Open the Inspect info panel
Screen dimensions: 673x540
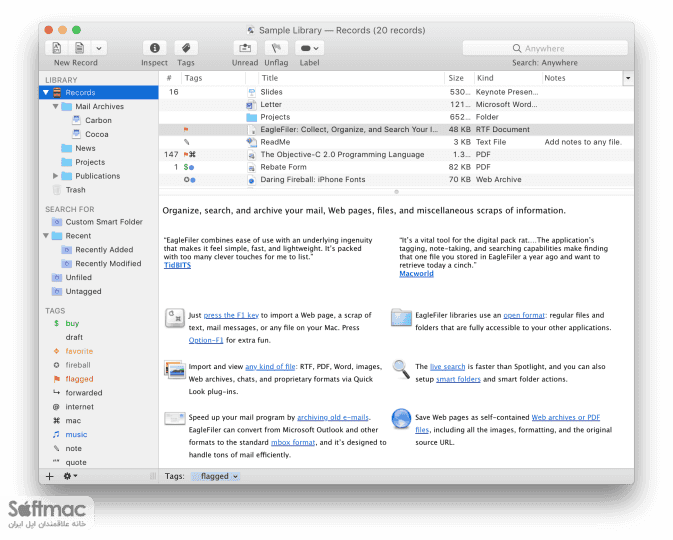click(155, 48)
